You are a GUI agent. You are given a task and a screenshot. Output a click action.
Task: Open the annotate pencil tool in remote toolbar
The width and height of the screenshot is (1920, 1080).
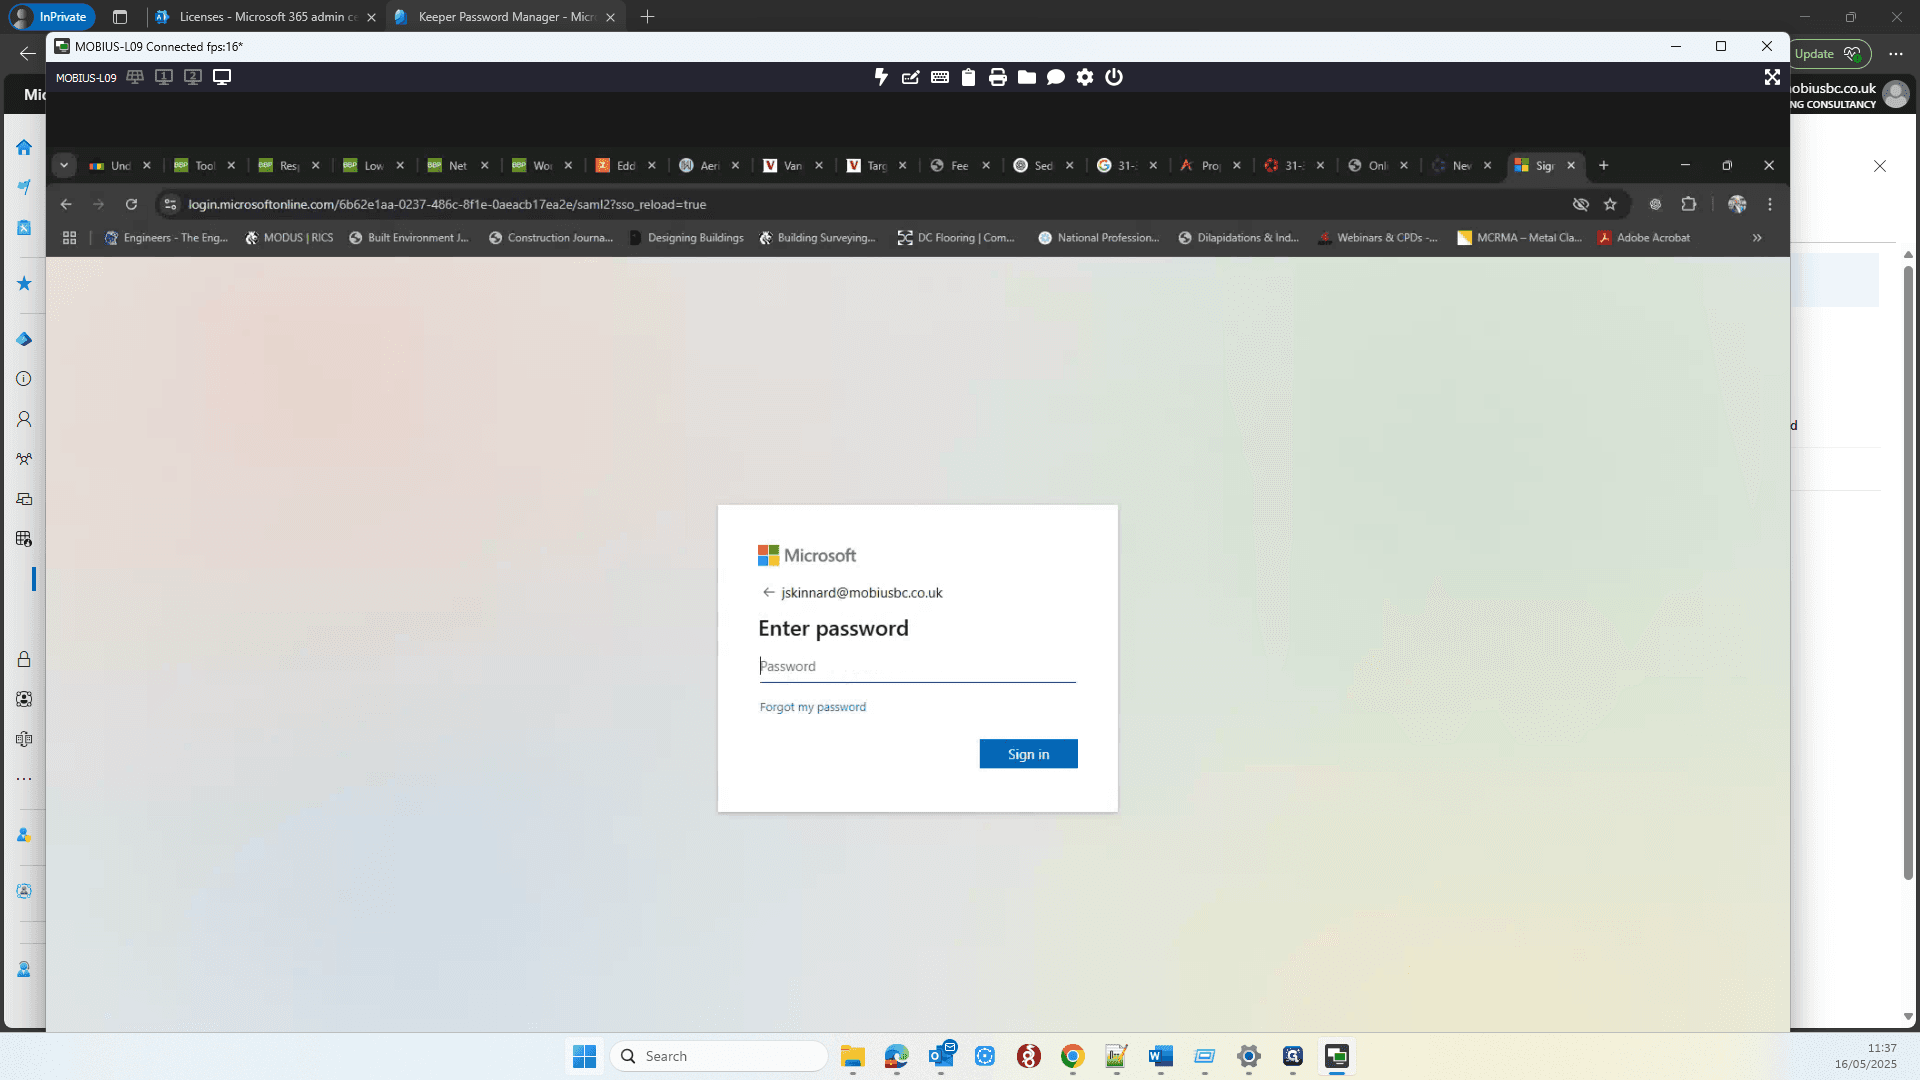point(910,77)
